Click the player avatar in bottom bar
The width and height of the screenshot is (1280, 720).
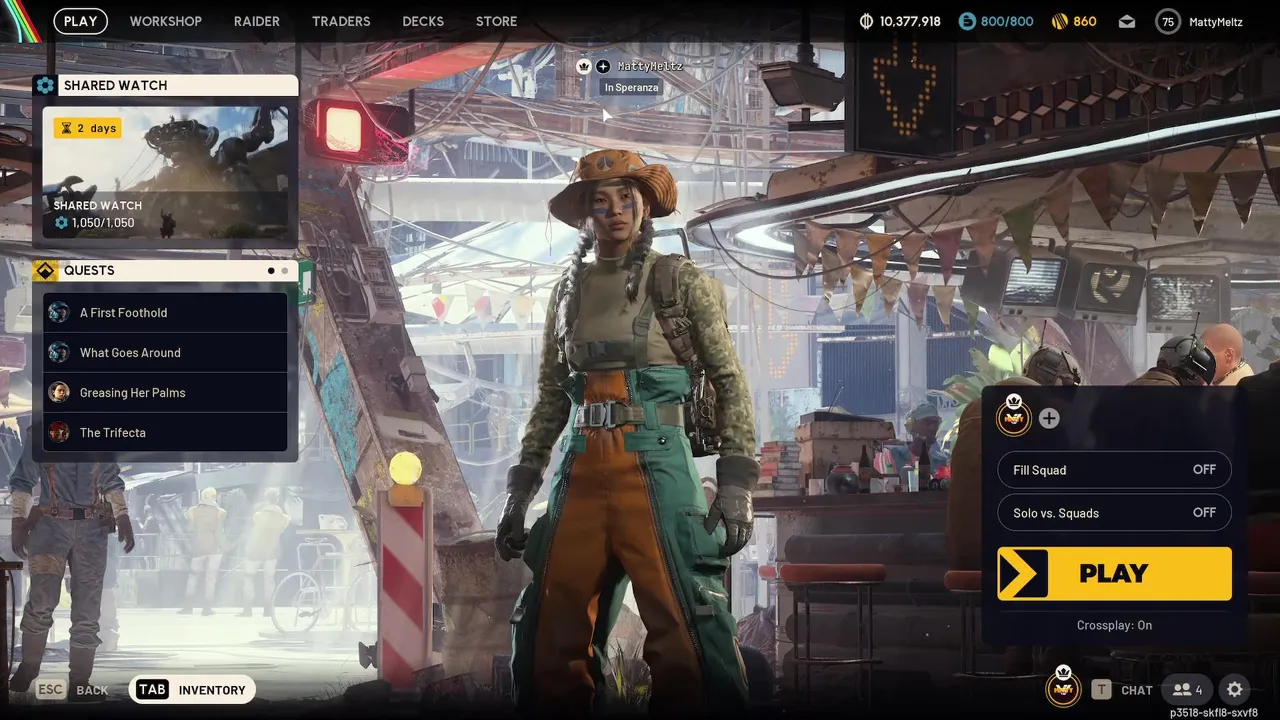click(x=1063, y=688)
